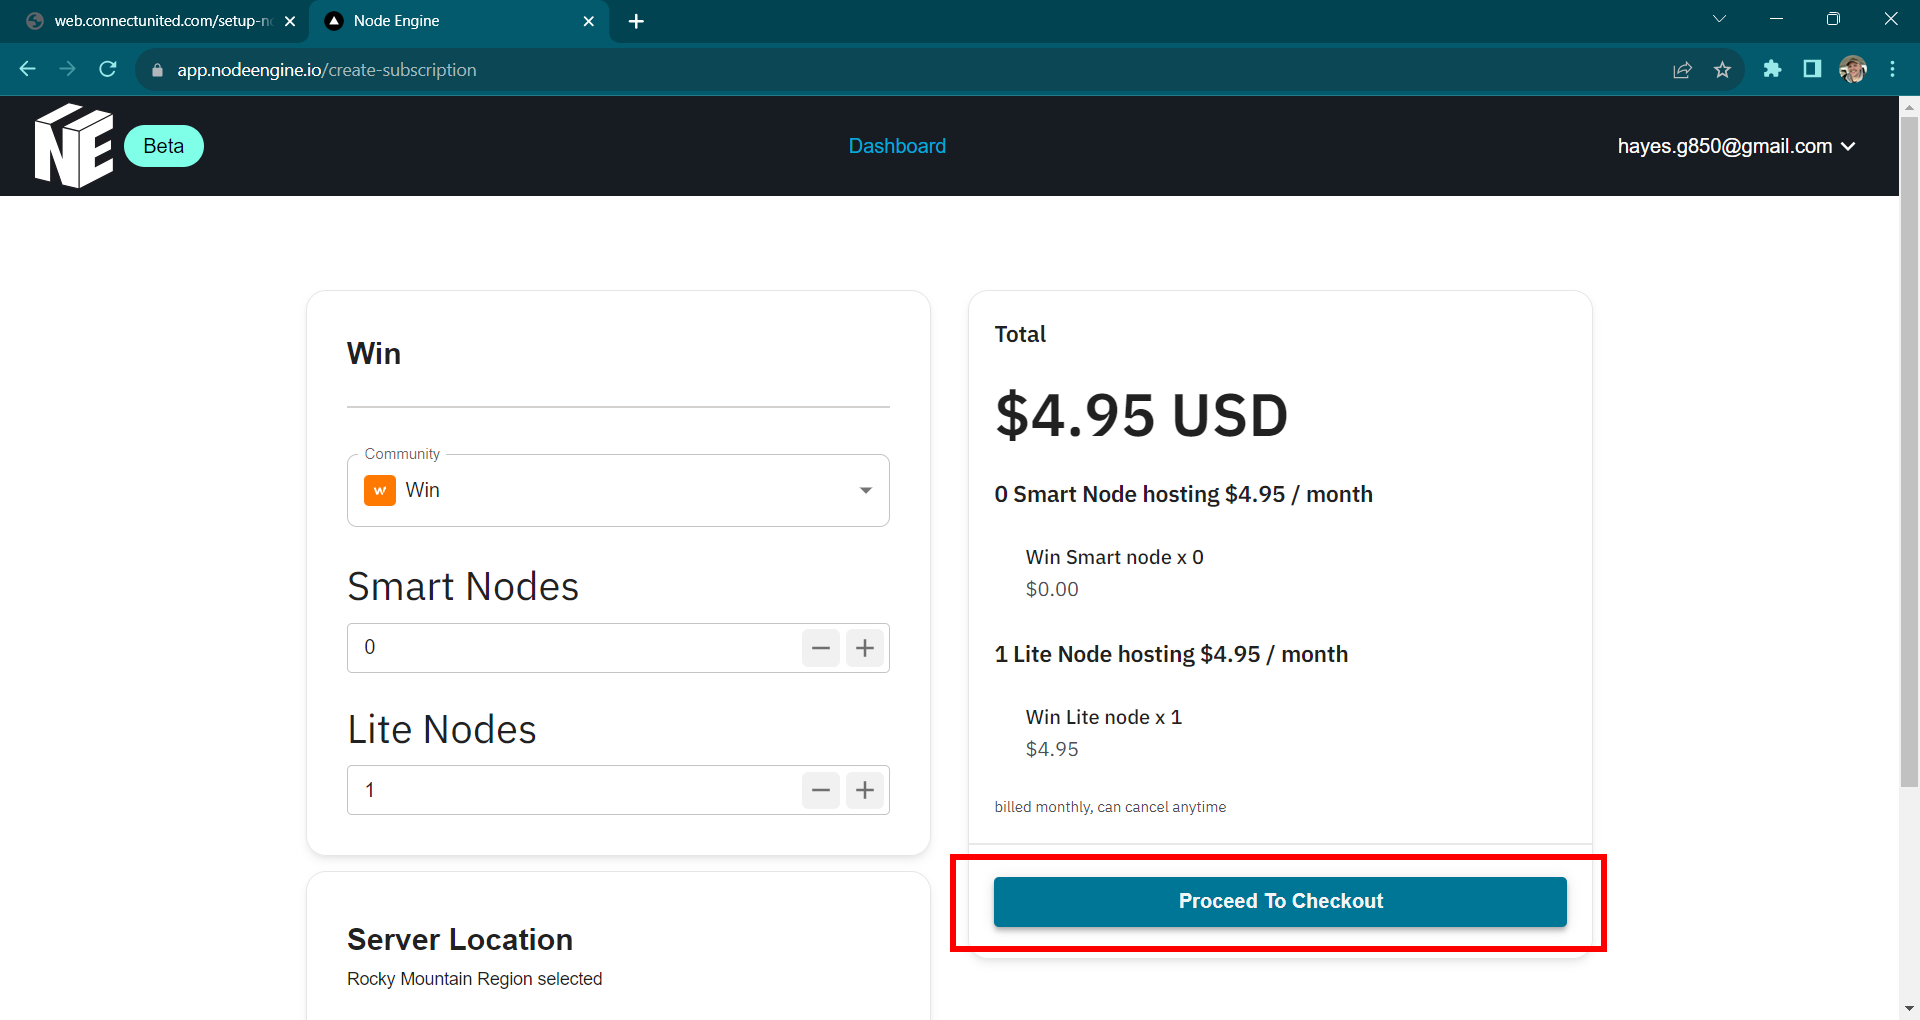The width and height of the screenshot is (1920, 1020).
Task: Click the Server Location heading
Action: (x=460, y=940)
